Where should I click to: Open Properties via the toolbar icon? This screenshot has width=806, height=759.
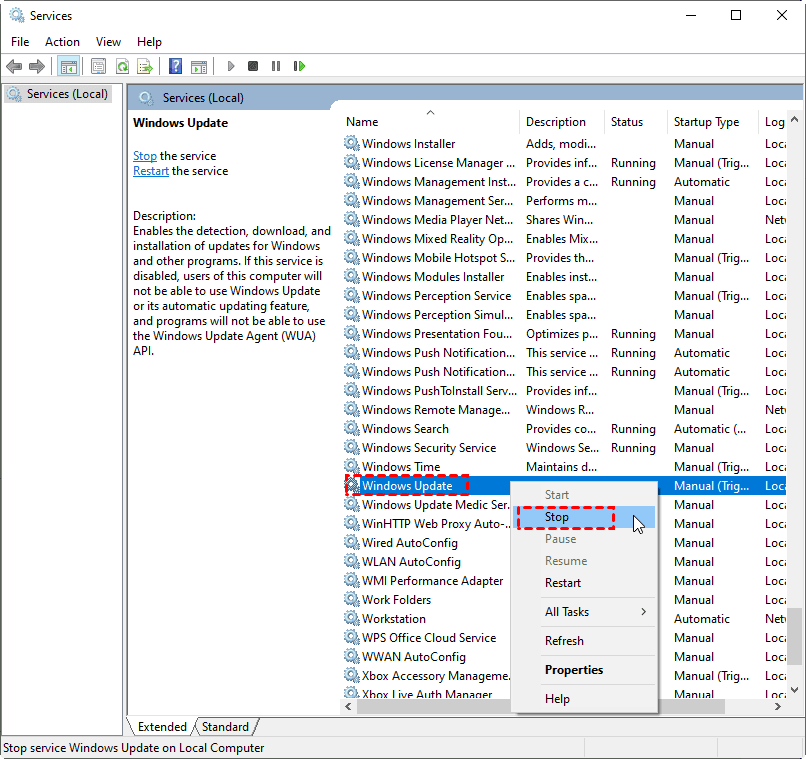tap(98, 67)
